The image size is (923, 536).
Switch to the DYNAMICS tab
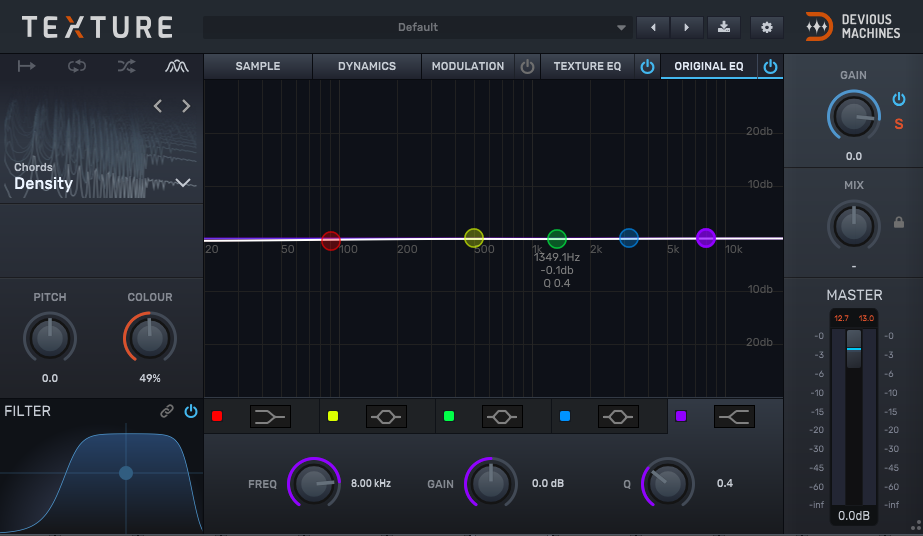click(x=367, y=66)
